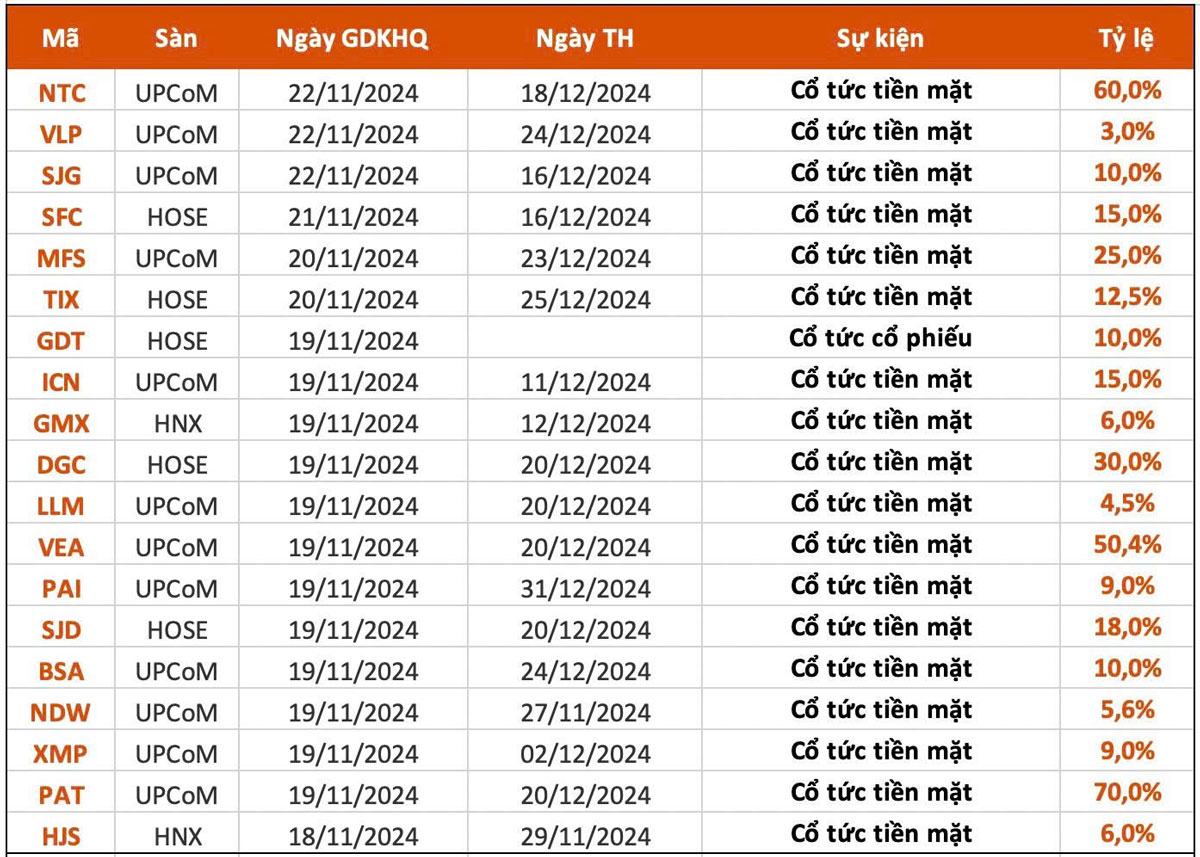Select the 50,4% ratio for VEA
Screen dimensions: 1200x857
(1127, 545)
